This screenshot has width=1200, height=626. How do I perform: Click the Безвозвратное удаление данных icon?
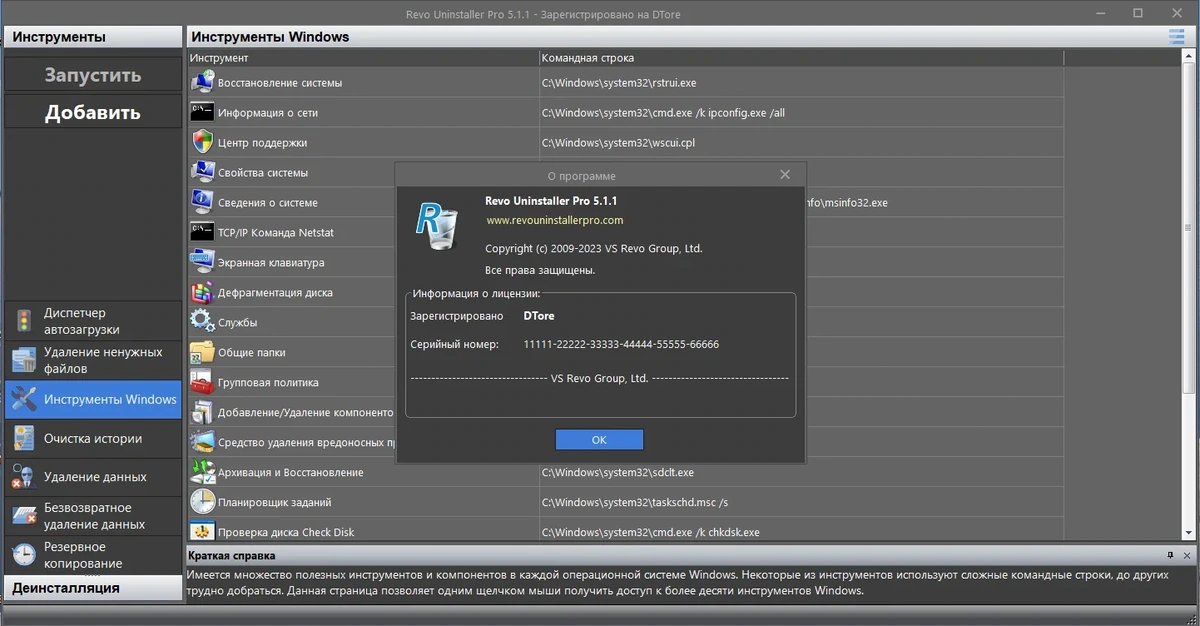[23, 516]
